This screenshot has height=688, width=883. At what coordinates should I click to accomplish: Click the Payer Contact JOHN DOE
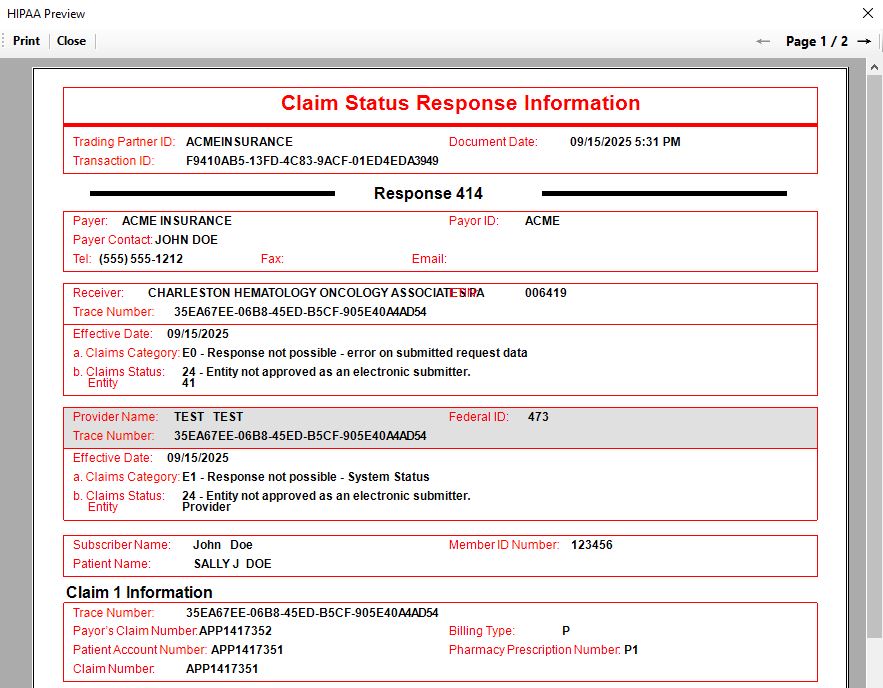tap(186, 240)
